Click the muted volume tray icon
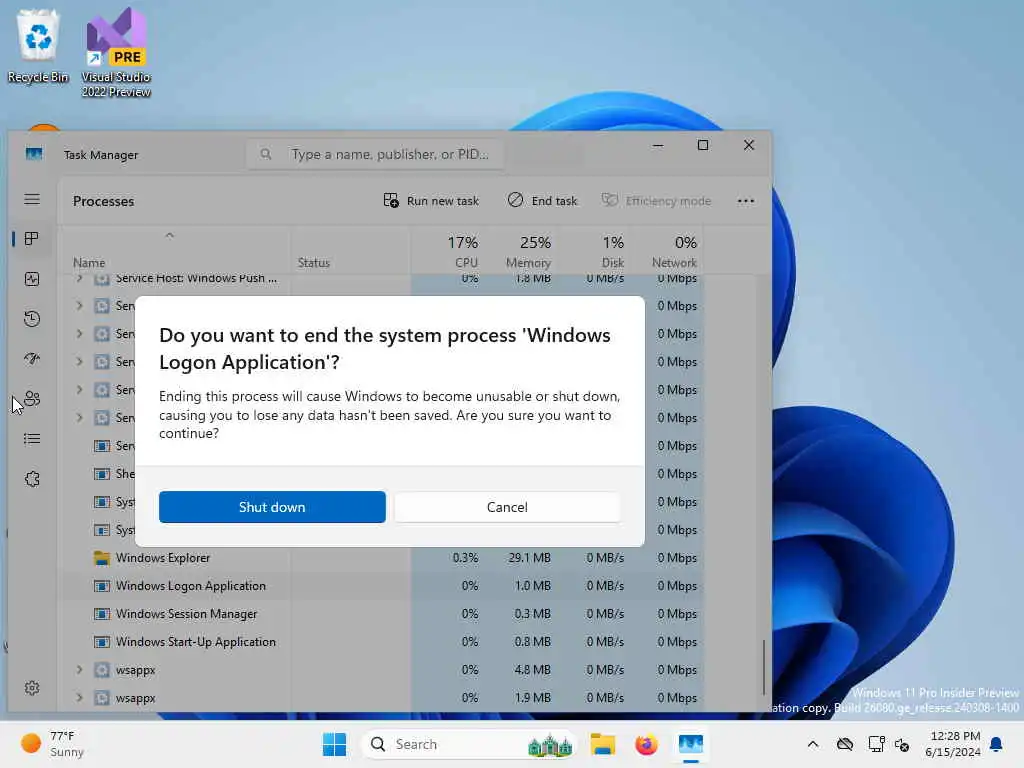Image resolution: width=1024 pixels, height=768 pixels. (x=902, y=744)
